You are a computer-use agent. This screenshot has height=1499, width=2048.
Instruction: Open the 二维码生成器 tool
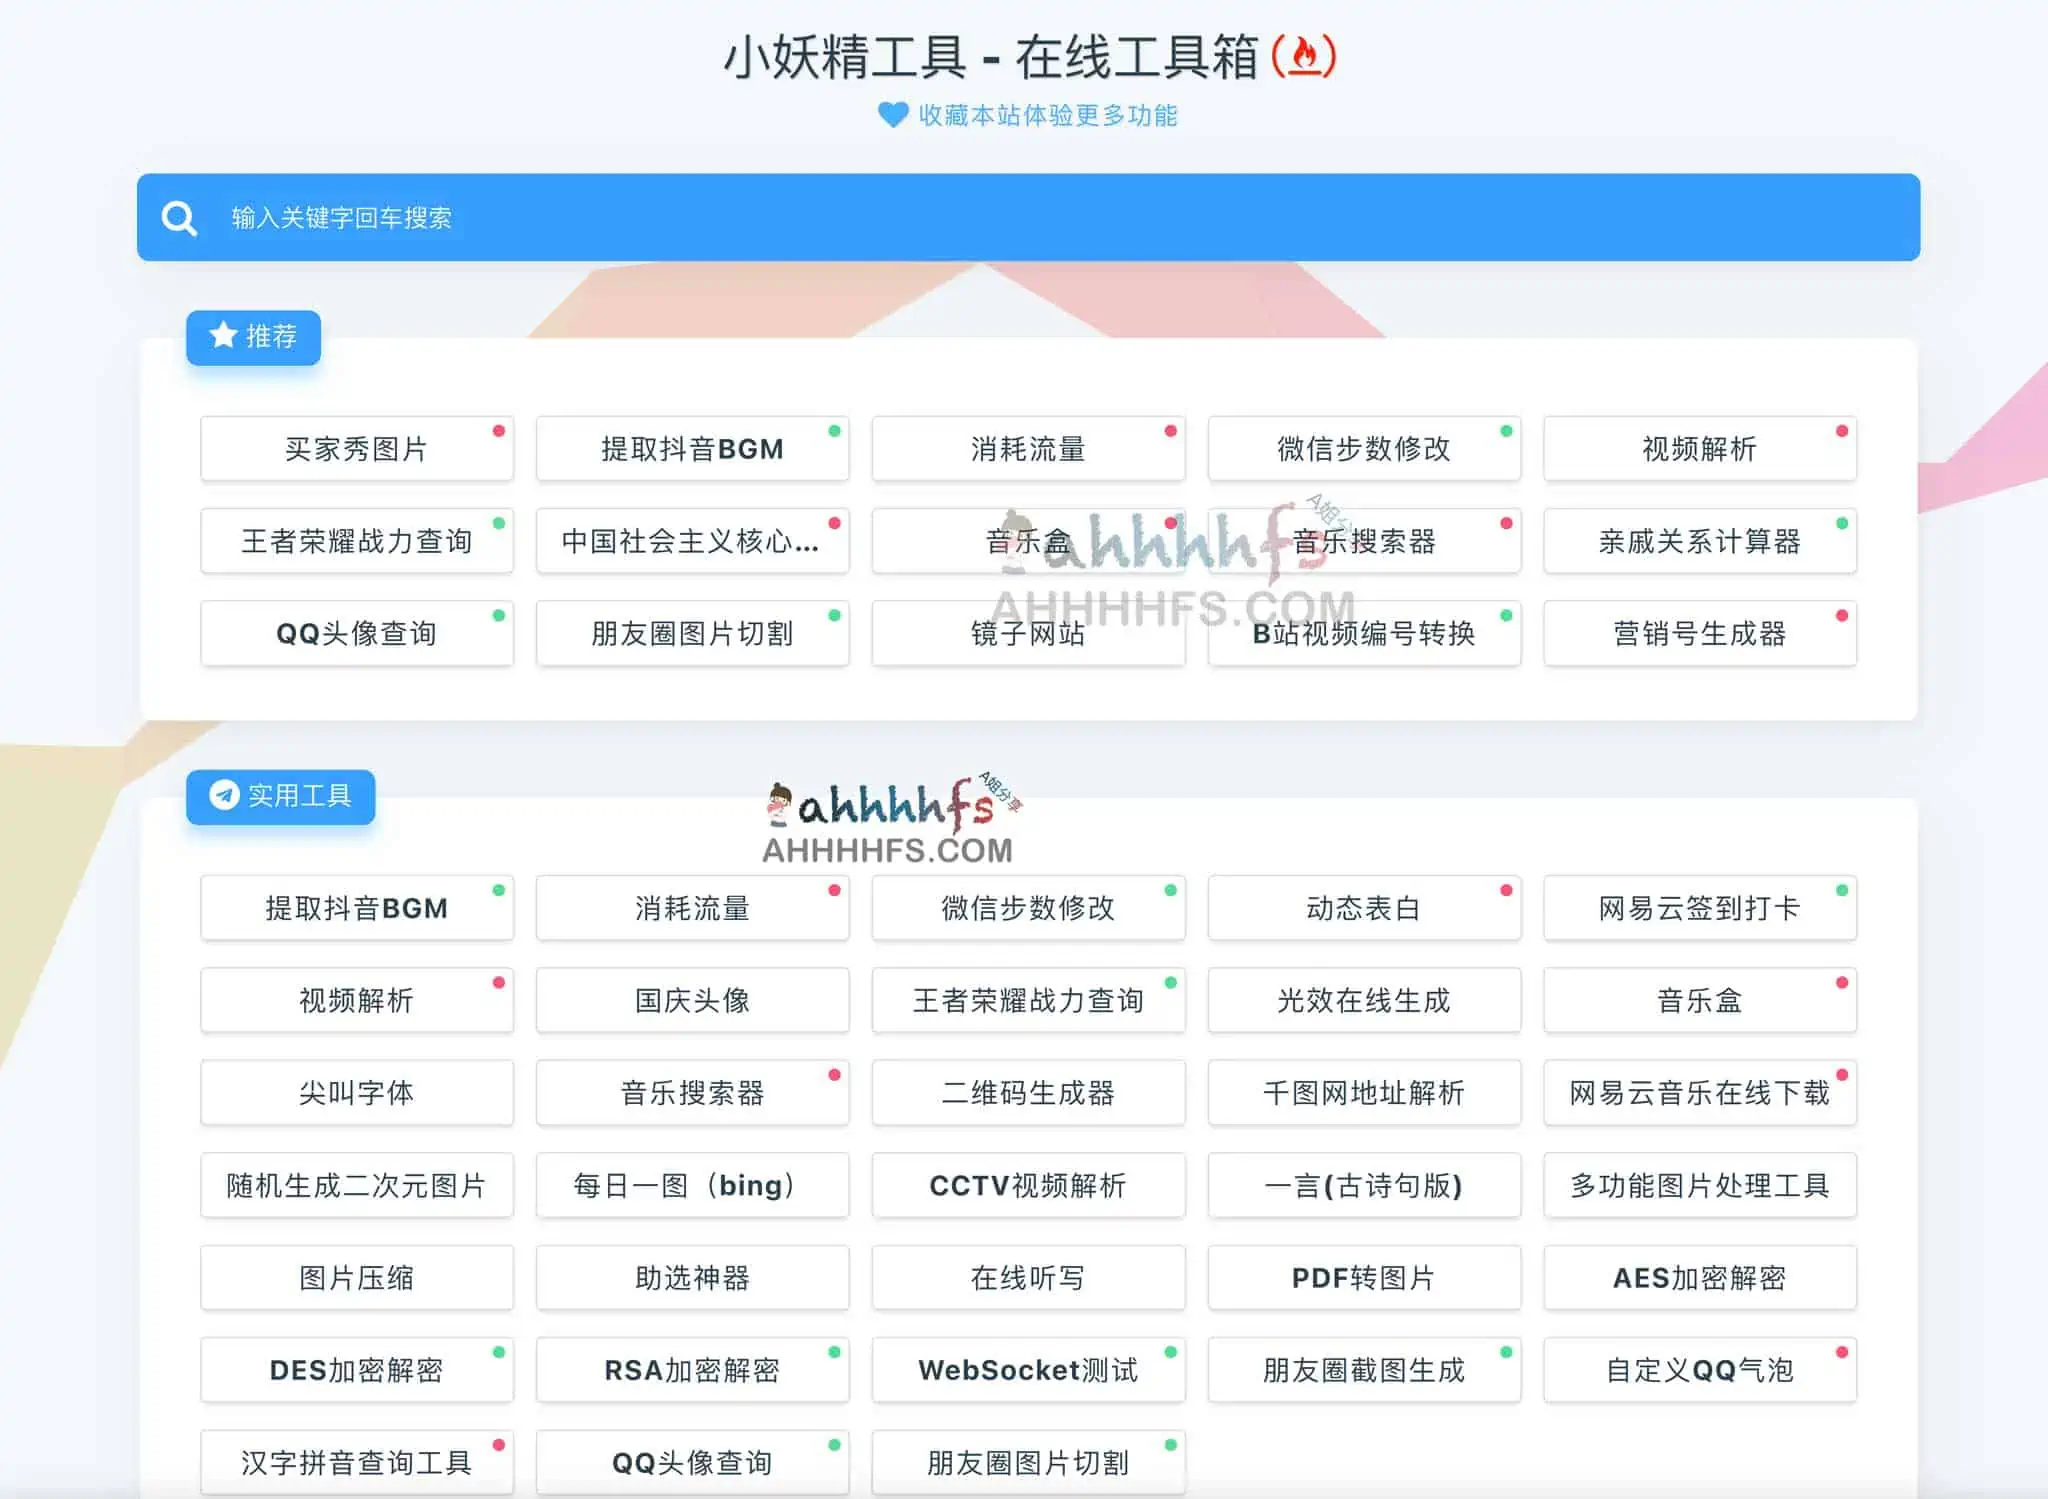click(x=1028, y=1093)
